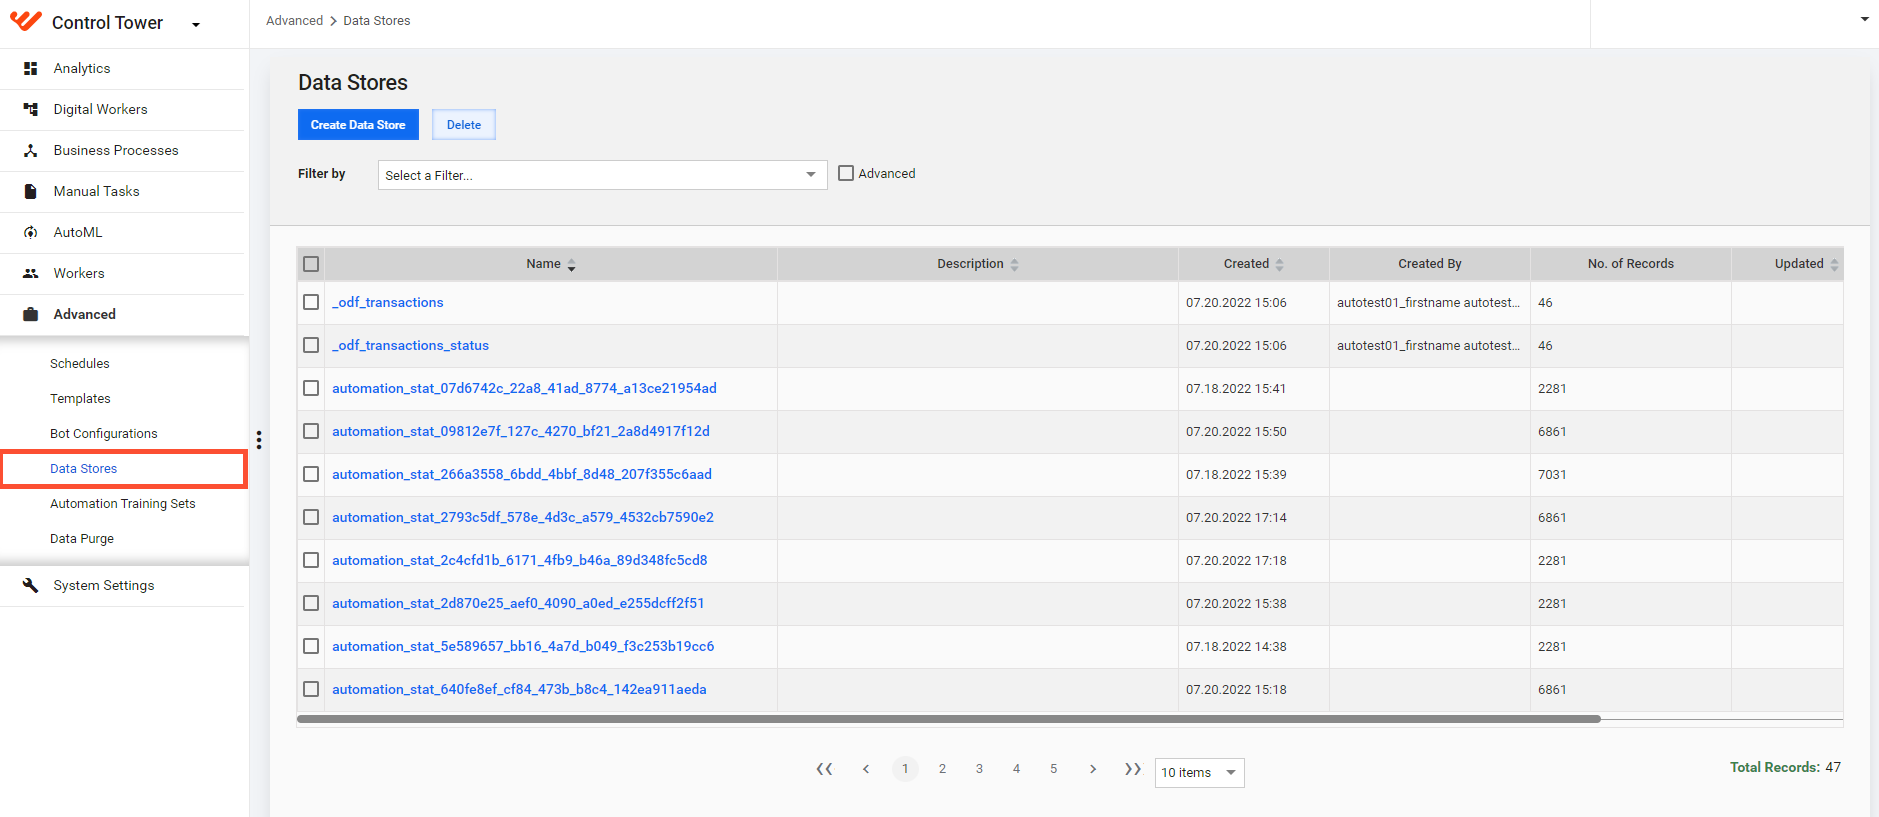Click the Business Processes icon
The height and width of the screenshot is (817, 1879).
[x=31, y=150]
